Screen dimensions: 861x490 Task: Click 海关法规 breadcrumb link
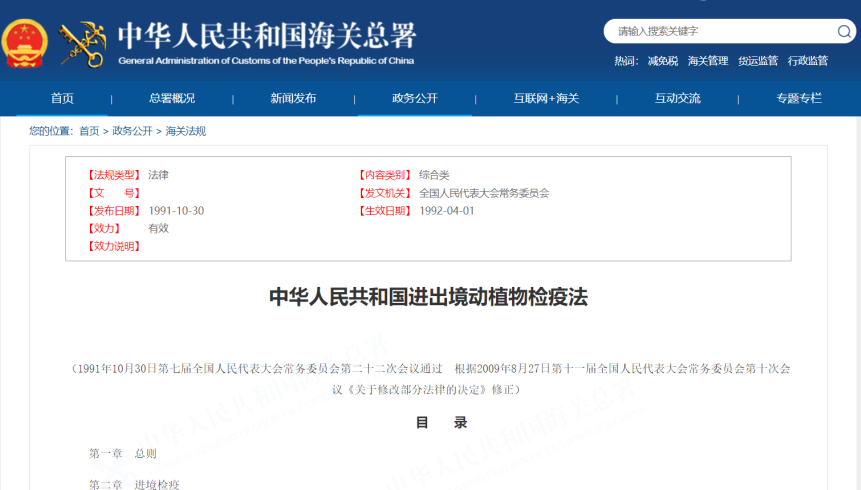[x=185, y=131]
